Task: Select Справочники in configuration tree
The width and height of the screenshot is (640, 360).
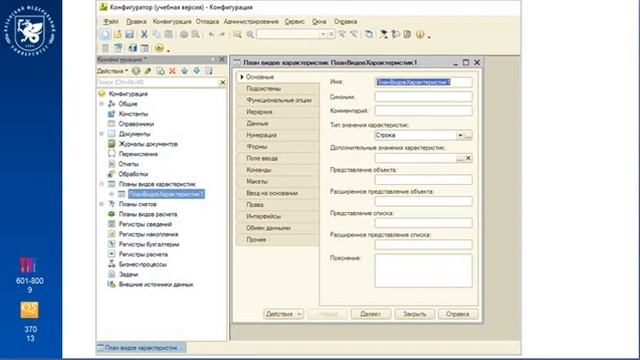Action: [136, 124]
